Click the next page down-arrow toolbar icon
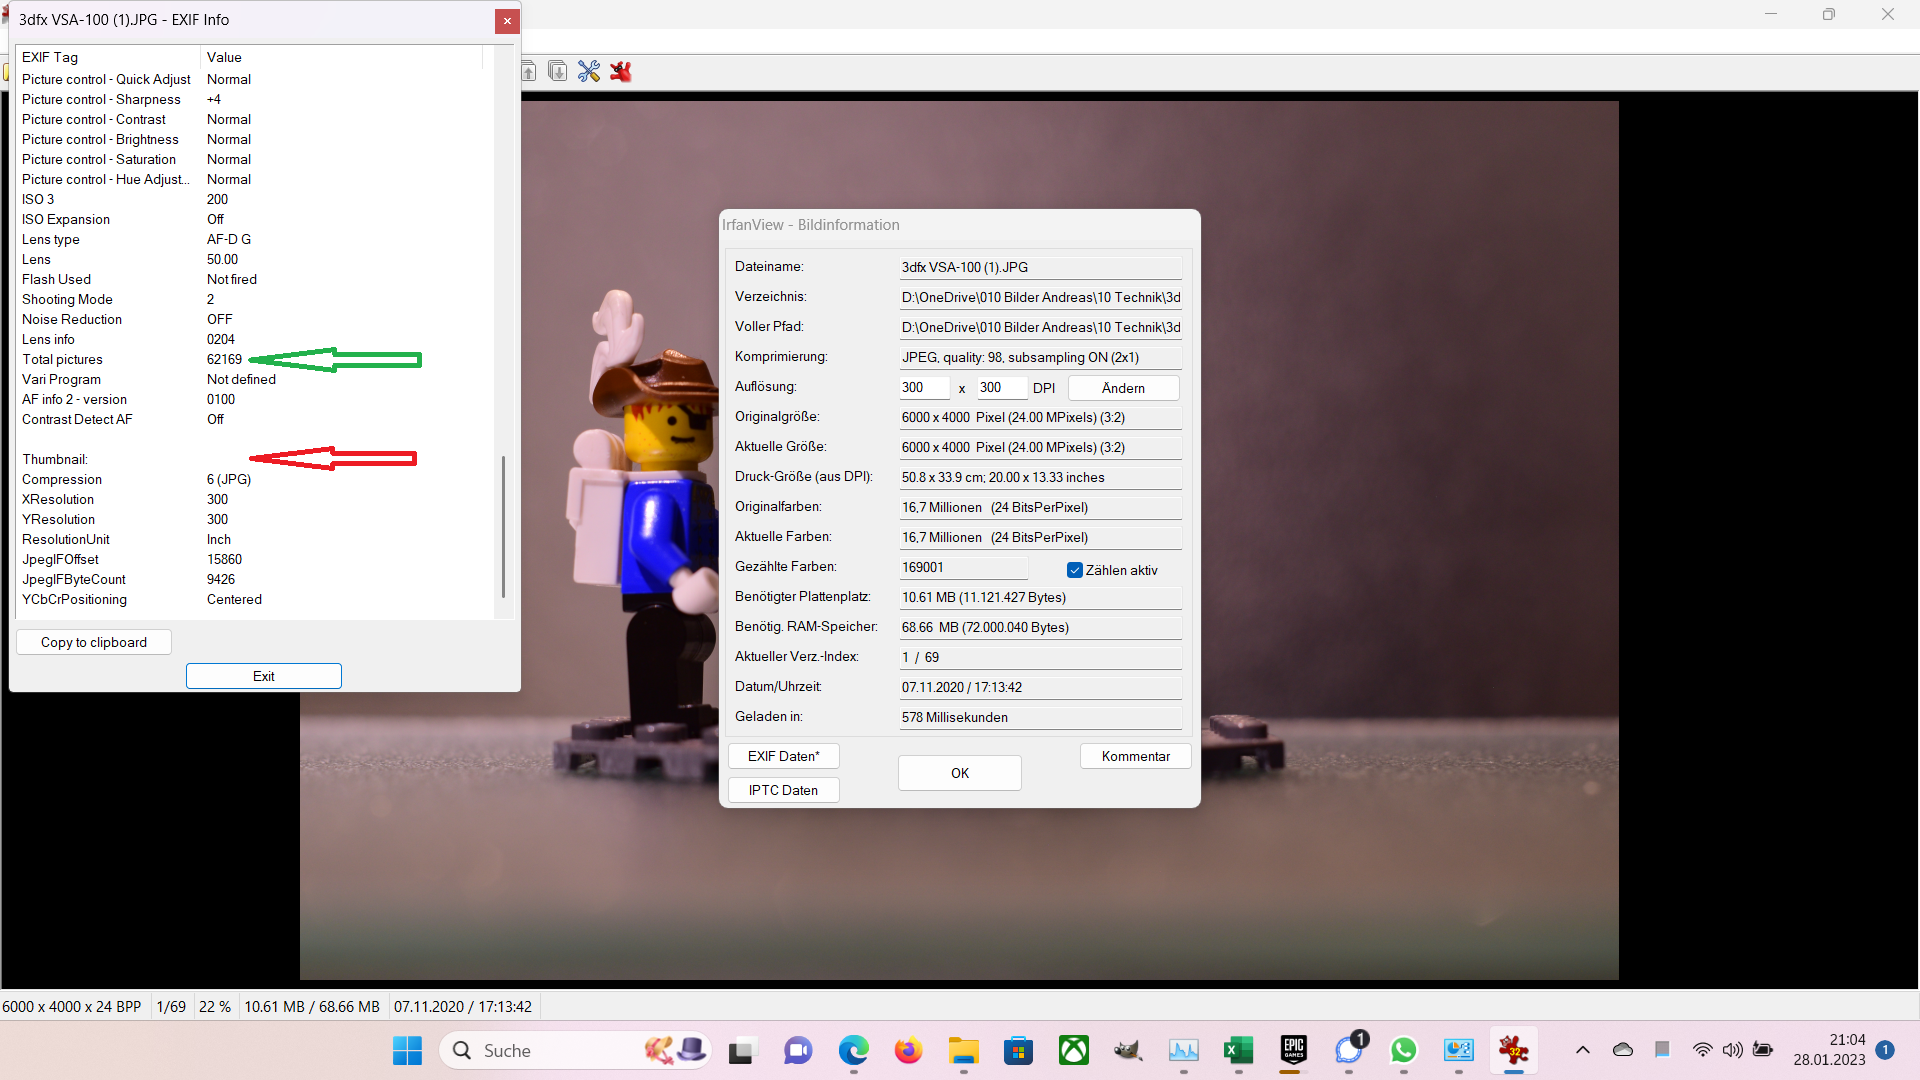The width and height of the screenshot is (1920, 1080). 558,71
